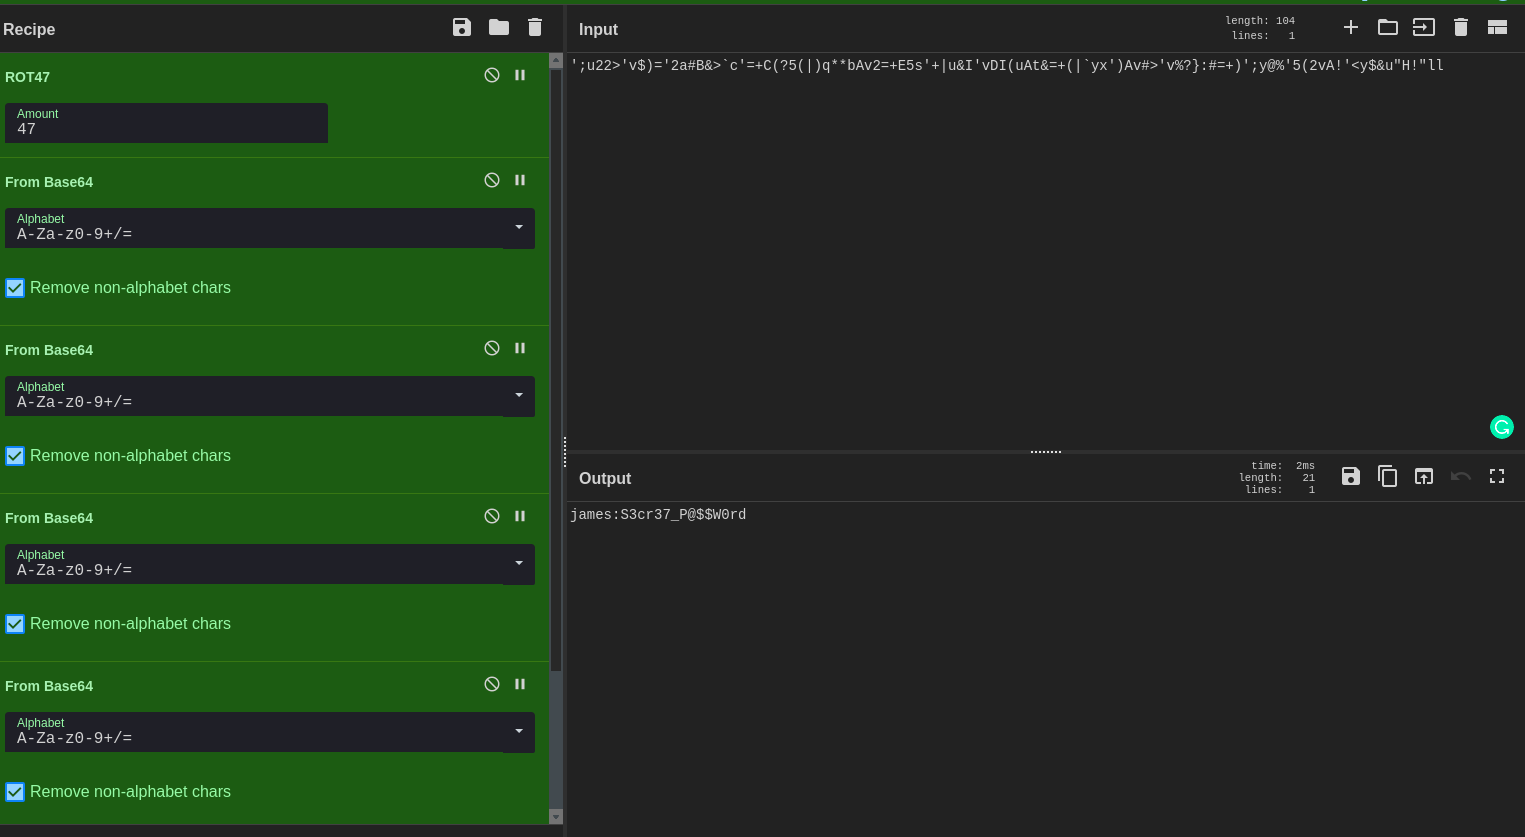Open third From Base64 Alphabet dropdown
This screenshot has height=837, width=1525.
519,564
